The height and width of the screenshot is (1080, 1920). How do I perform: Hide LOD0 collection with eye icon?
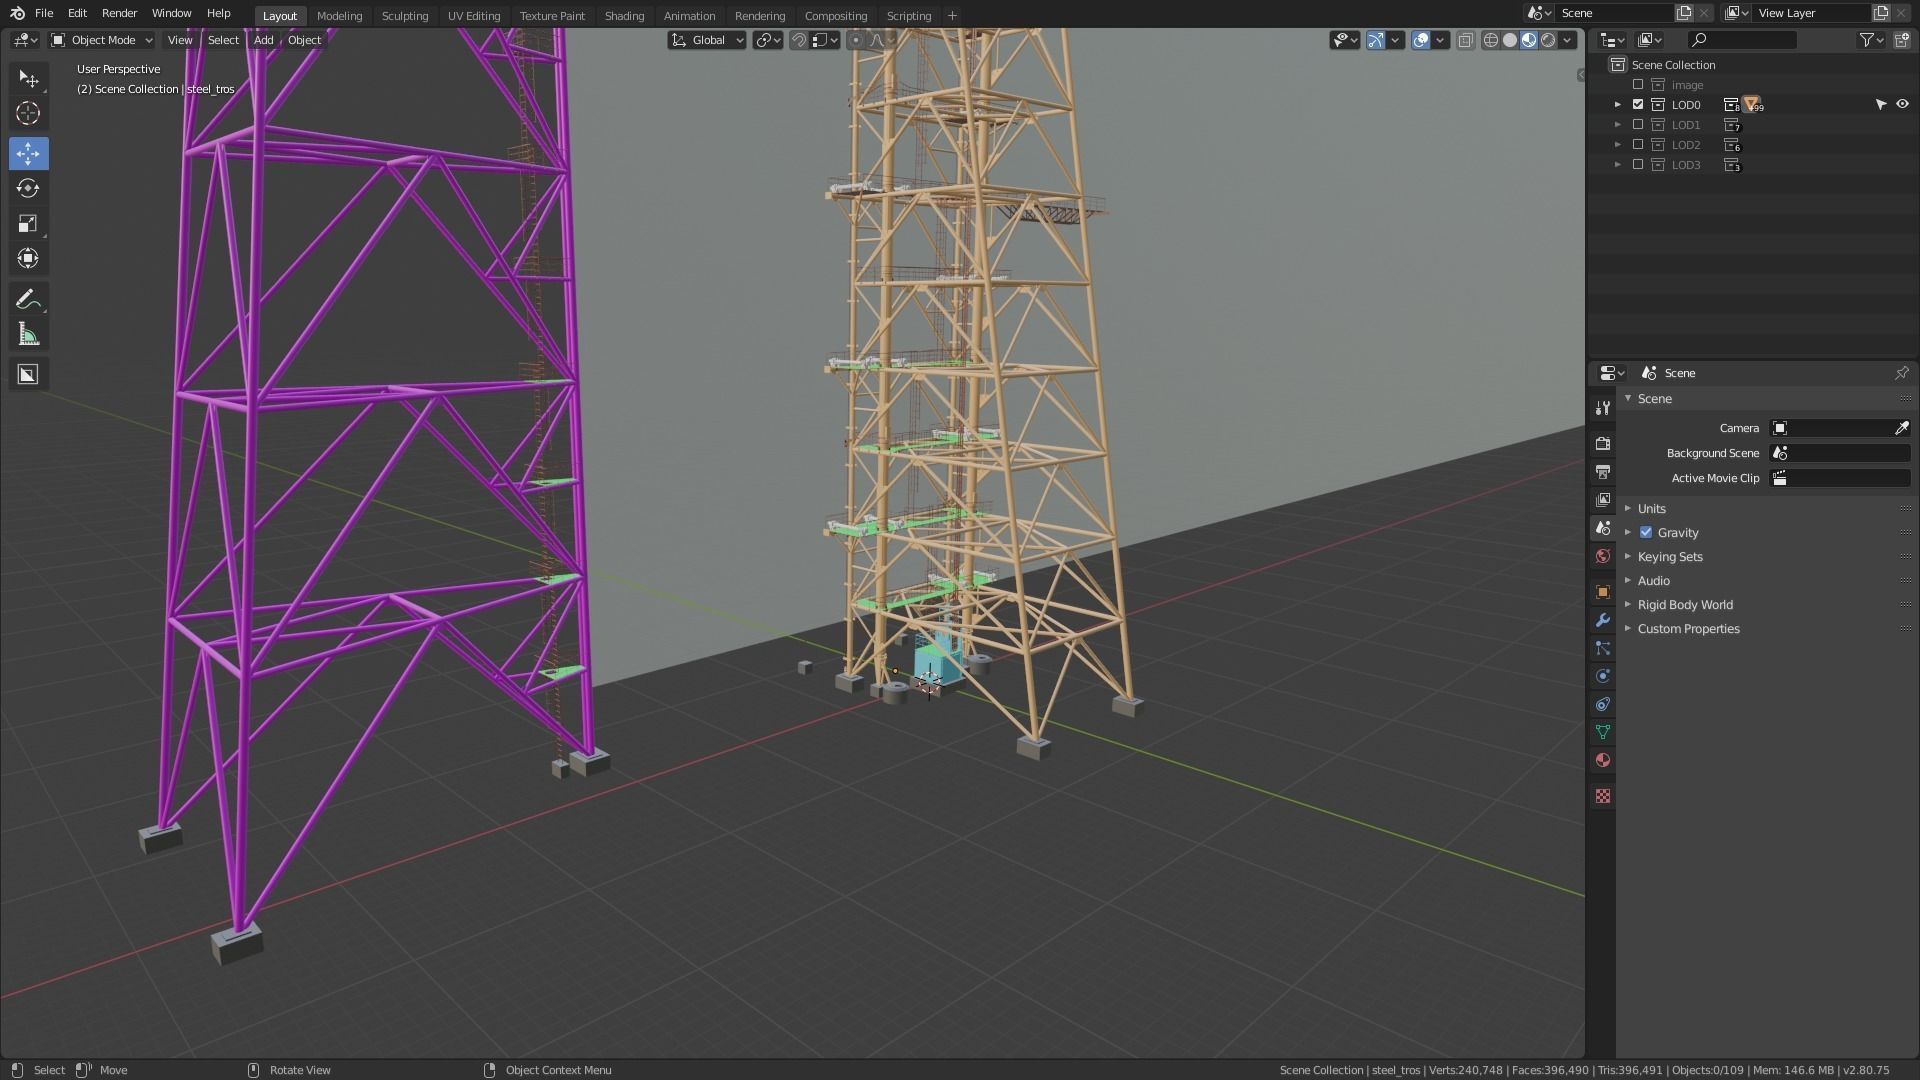click(x=1902, y=105)
